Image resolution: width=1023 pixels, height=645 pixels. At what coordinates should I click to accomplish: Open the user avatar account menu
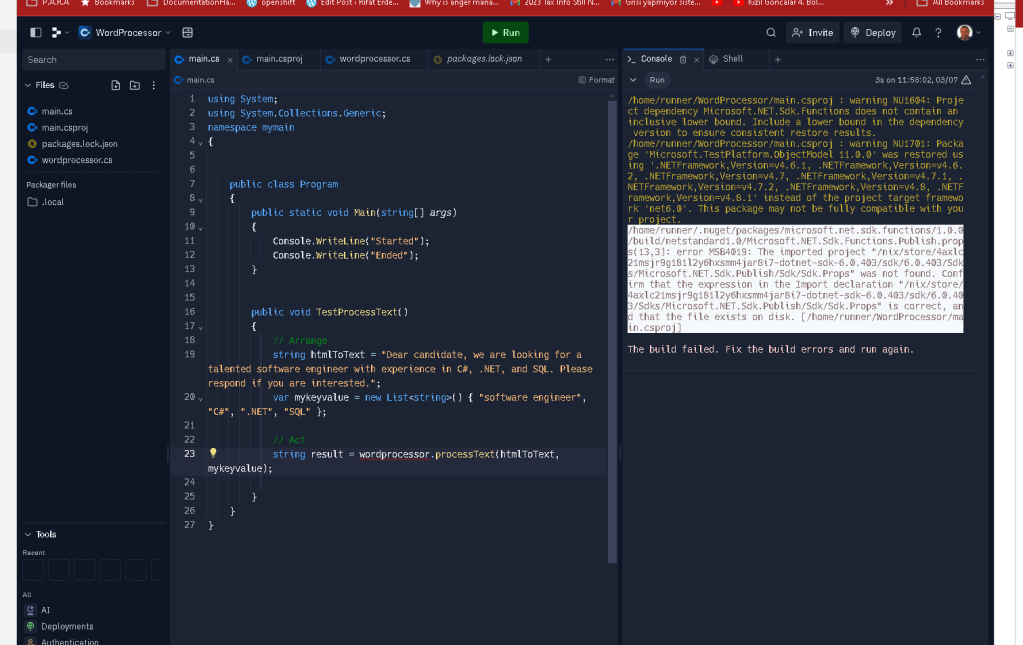click(968, 33)
